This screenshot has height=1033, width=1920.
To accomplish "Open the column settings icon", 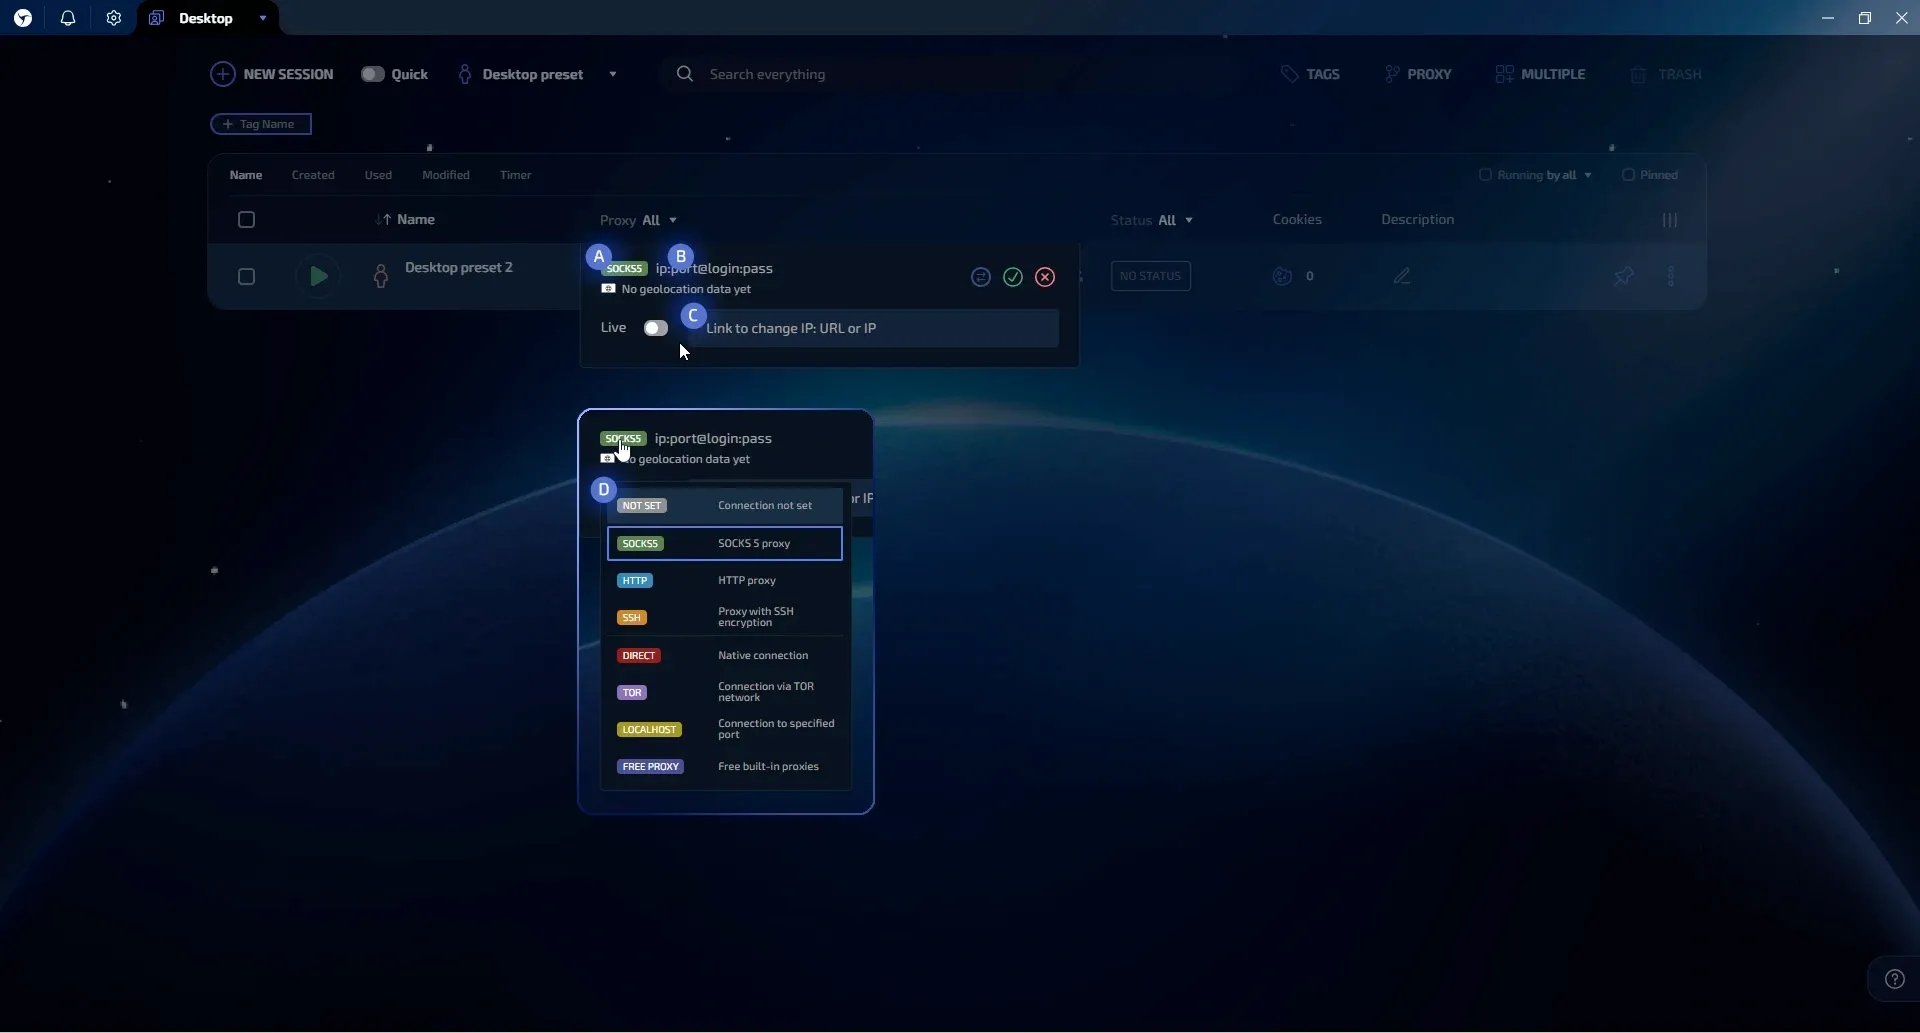I will tap(1671, 220).
